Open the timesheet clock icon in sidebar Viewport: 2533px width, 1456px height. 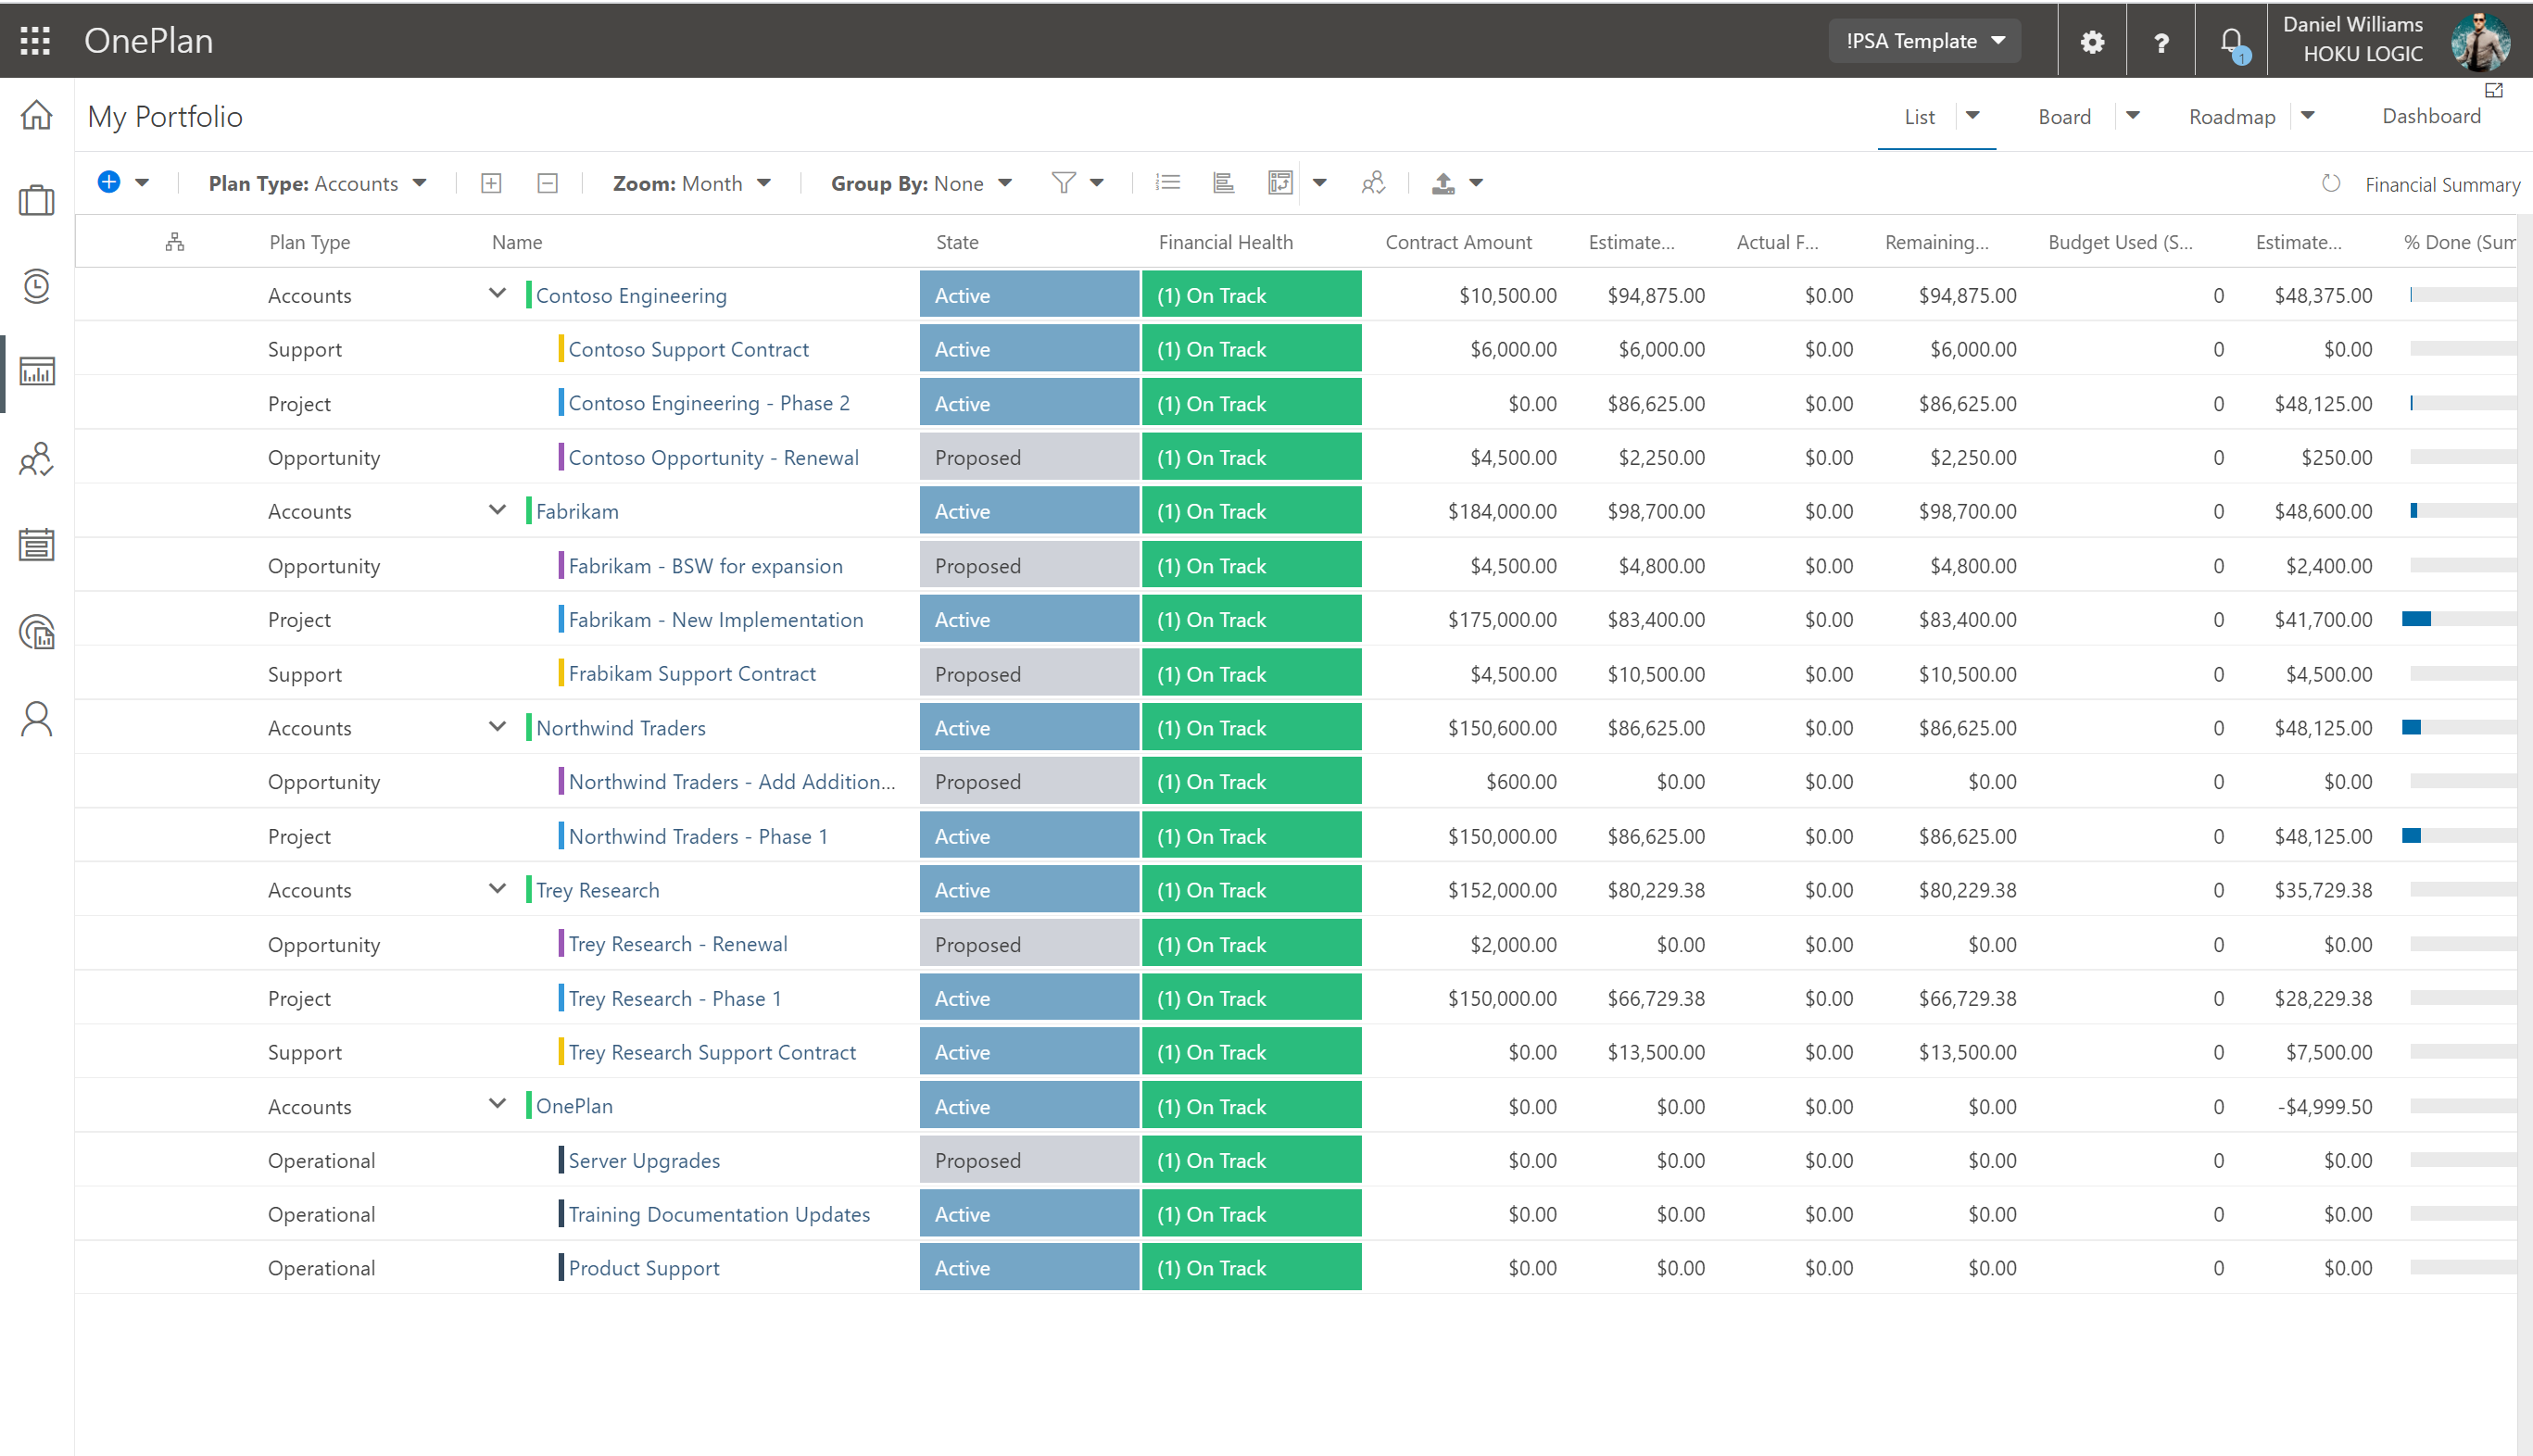pos(37,286)
